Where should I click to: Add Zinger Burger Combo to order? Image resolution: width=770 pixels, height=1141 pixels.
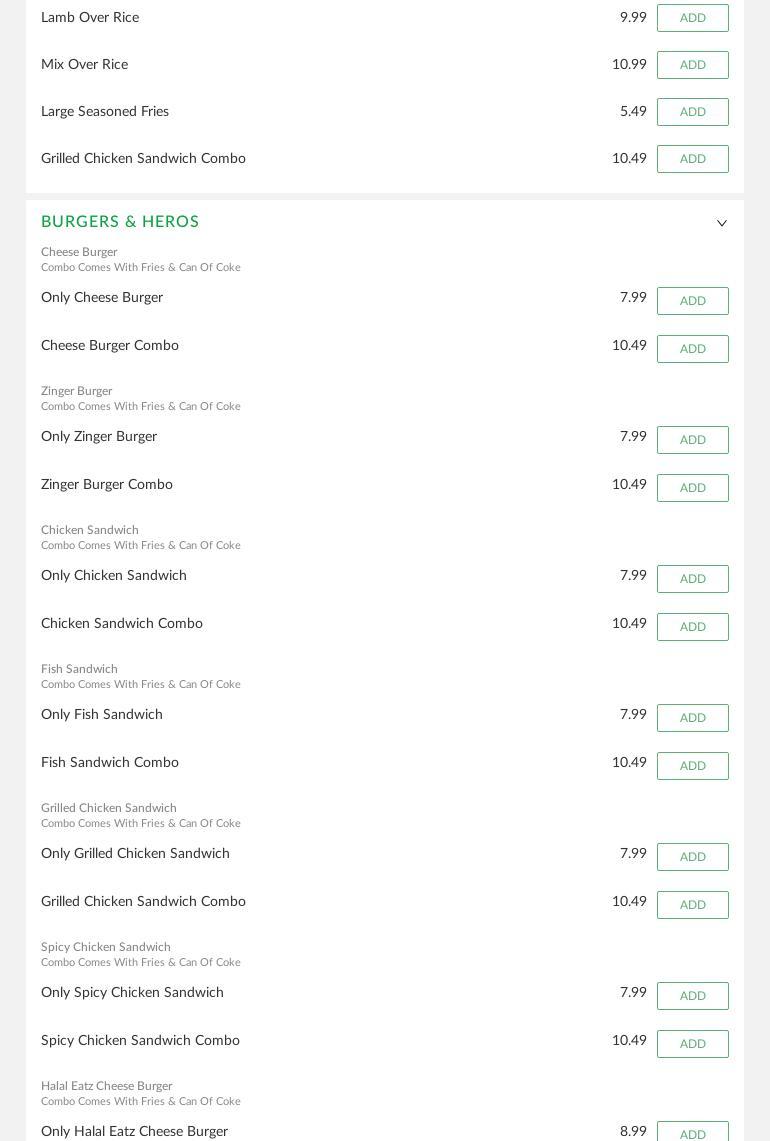coord(692,488)
